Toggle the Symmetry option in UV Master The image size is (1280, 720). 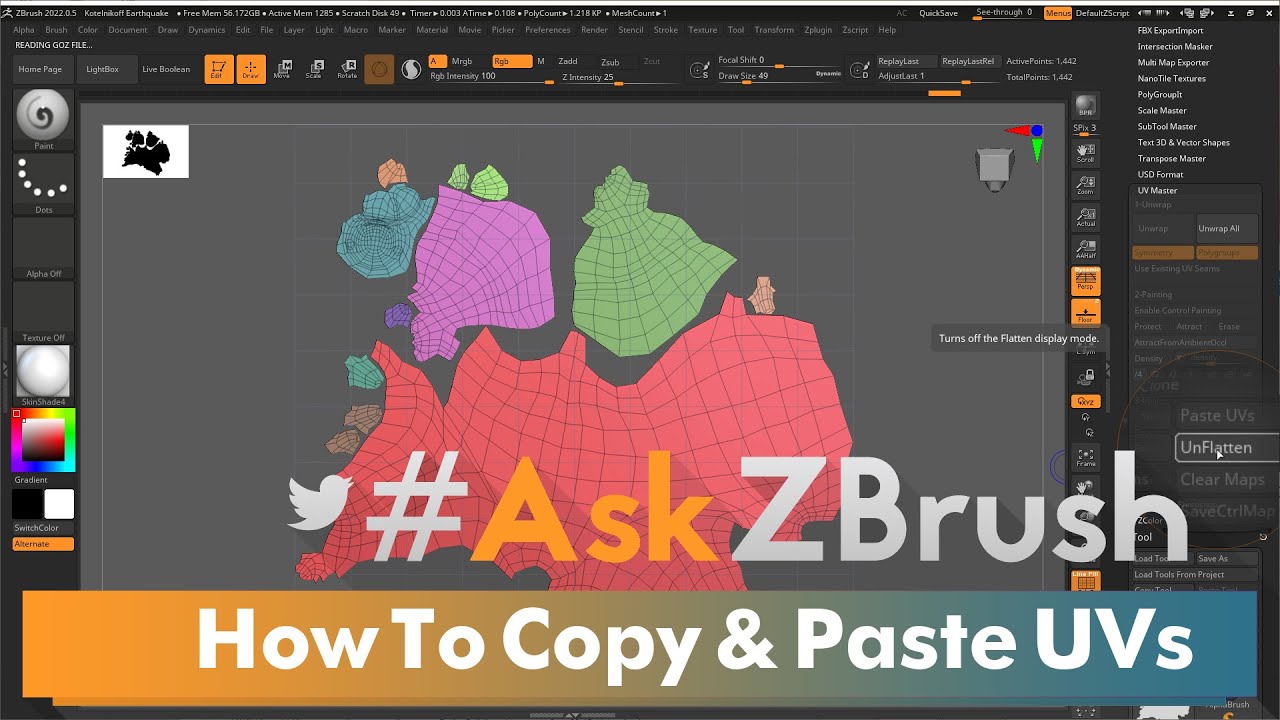coord(1162,252)
